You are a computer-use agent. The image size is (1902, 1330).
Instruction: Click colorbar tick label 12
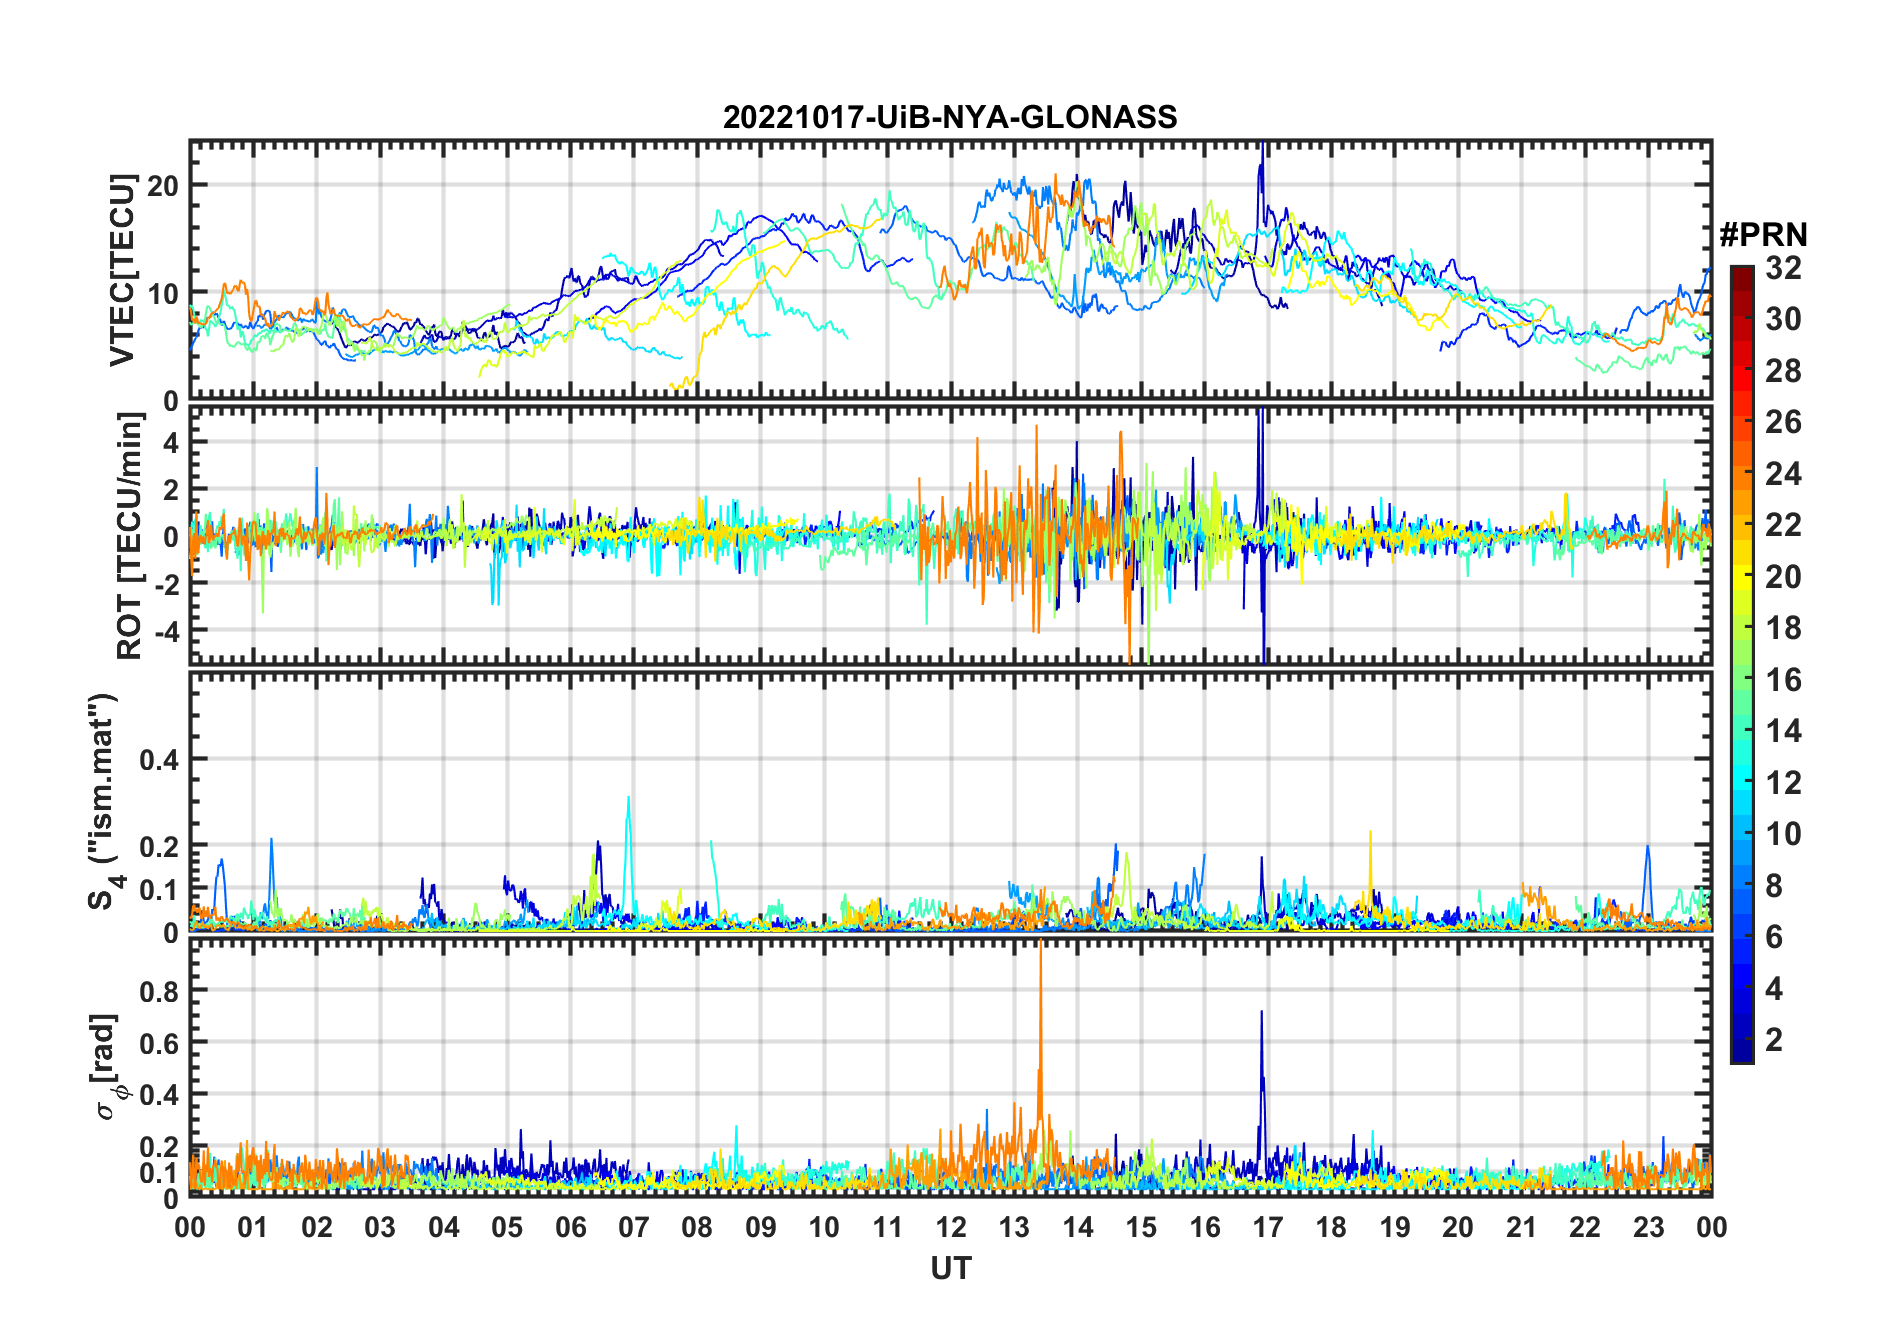pyautogui.click(x=1783, y=783)
